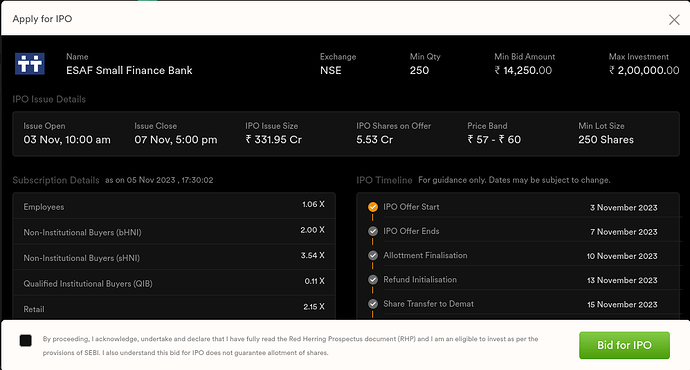This screenshot has width=690, height=370.
Task: Click the 'For guidance only' timeline note
Action: [514, 180]
